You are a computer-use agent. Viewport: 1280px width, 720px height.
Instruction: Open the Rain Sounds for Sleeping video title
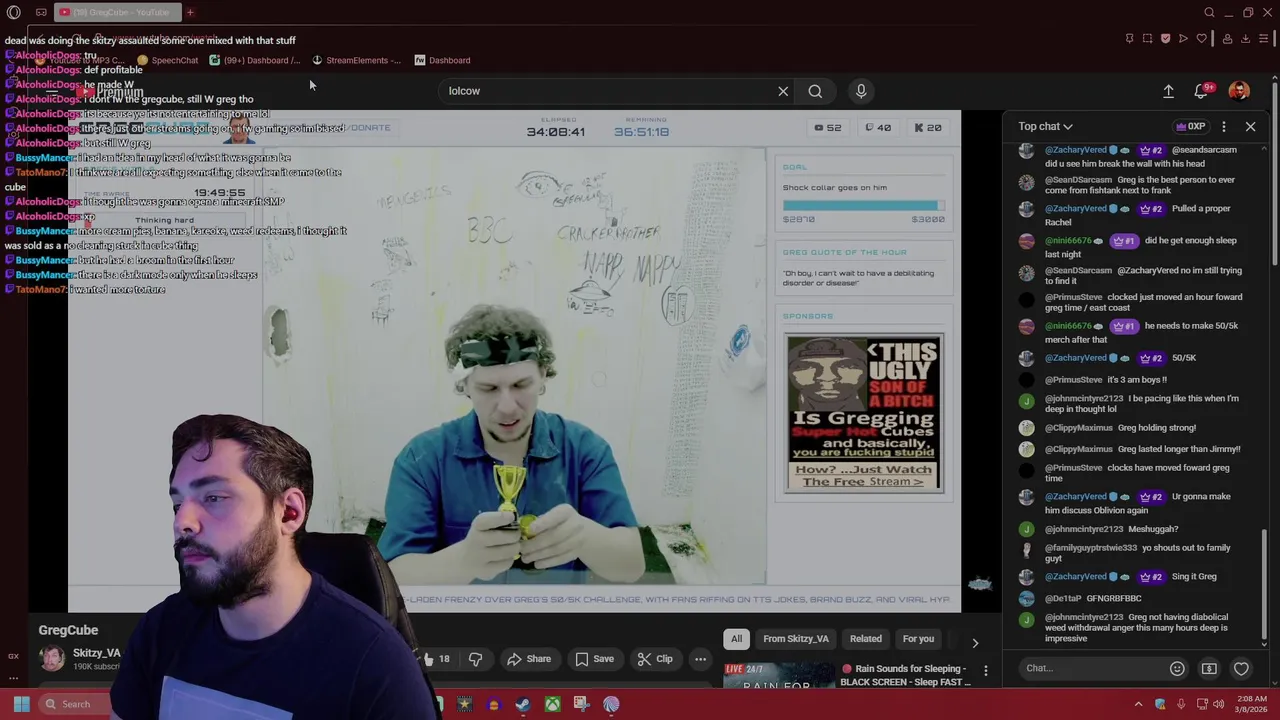(905, 675)
